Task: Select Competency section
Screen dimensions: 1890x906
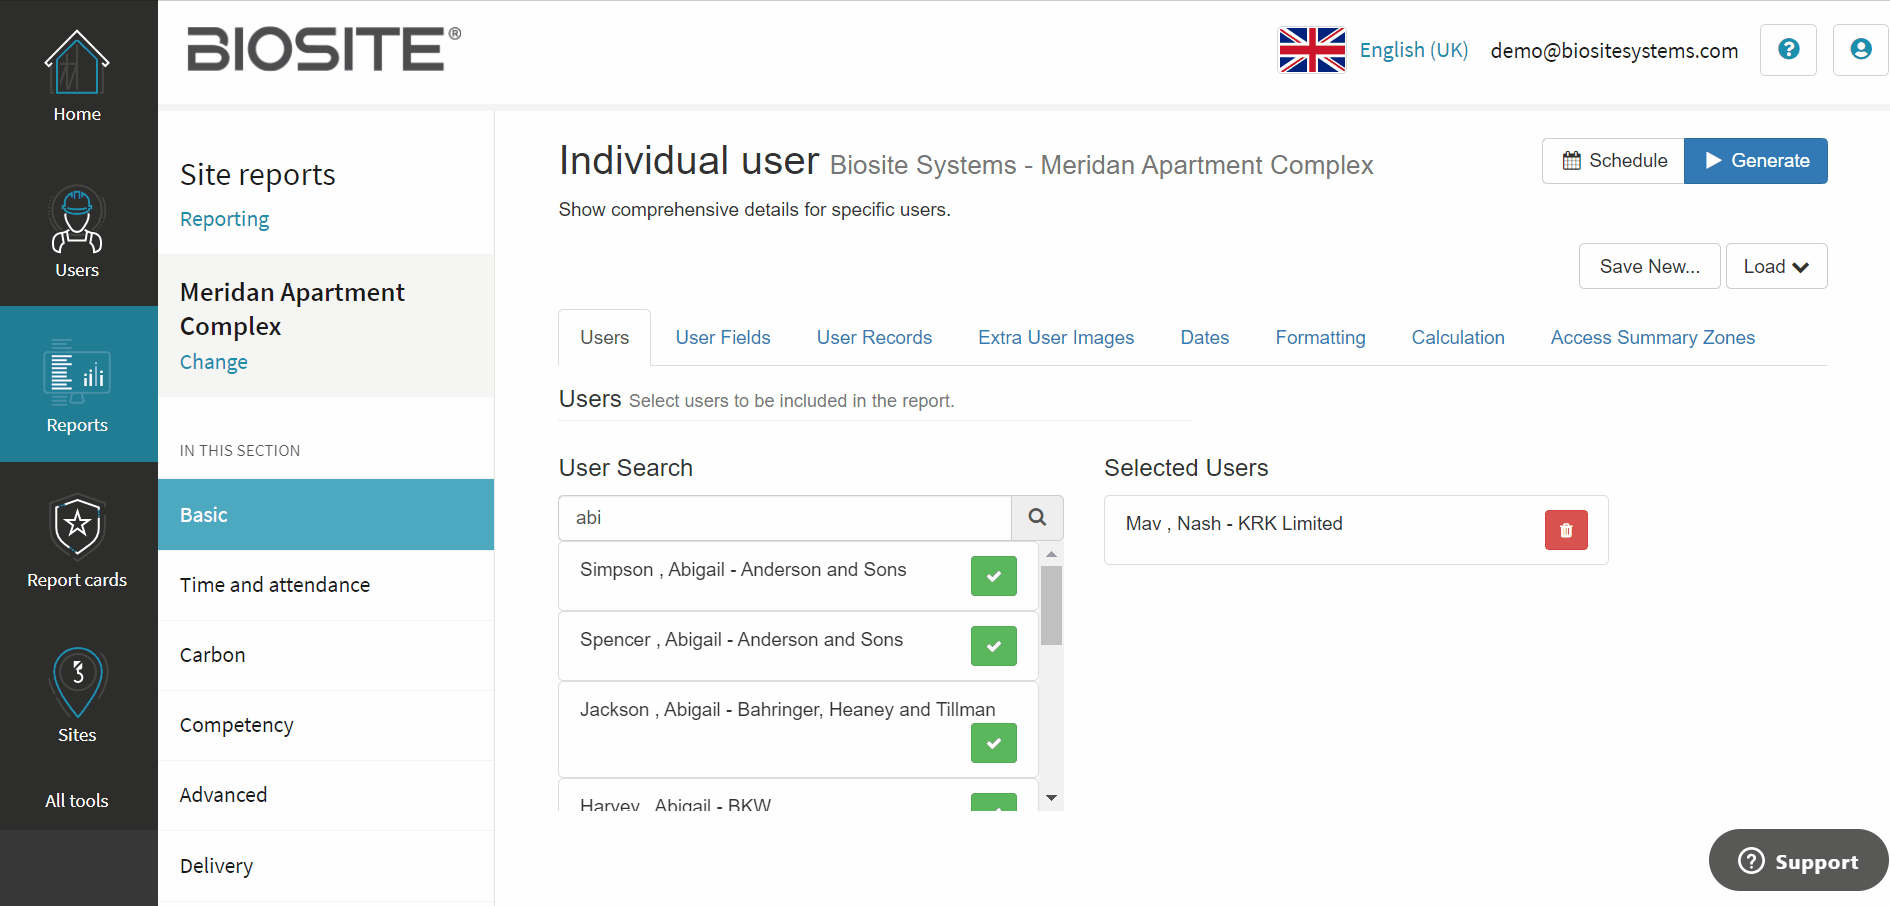Action: coord(326,725)
